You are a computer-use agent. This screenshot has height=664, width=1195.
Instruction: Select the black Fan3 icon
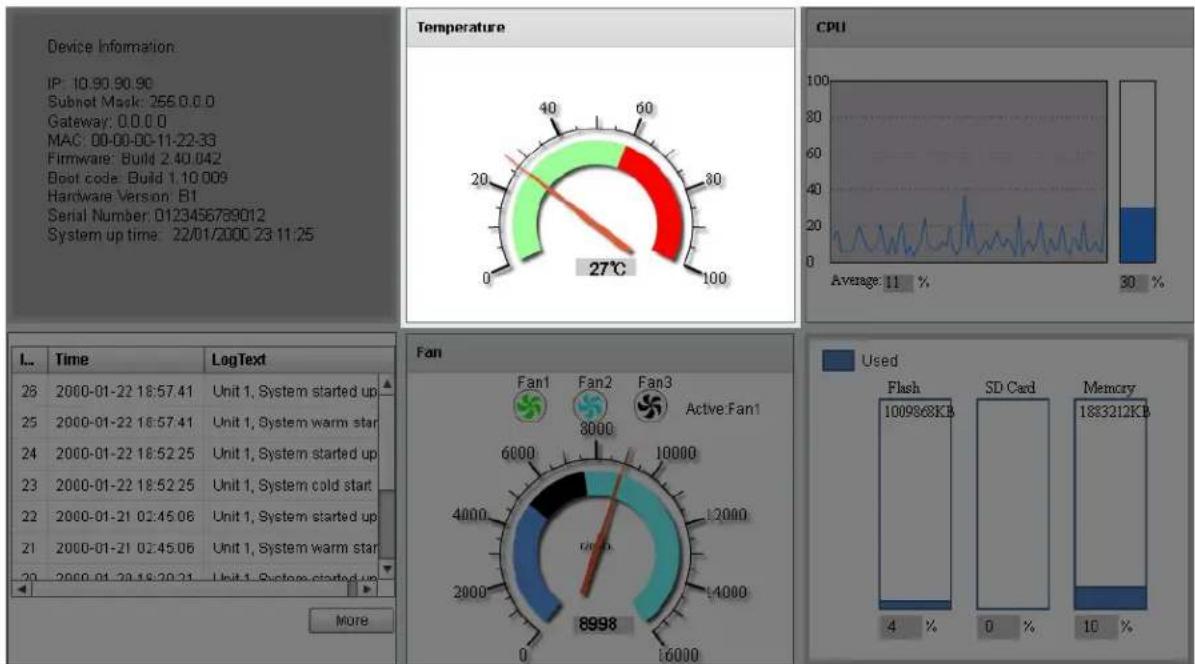click(651, 406)
